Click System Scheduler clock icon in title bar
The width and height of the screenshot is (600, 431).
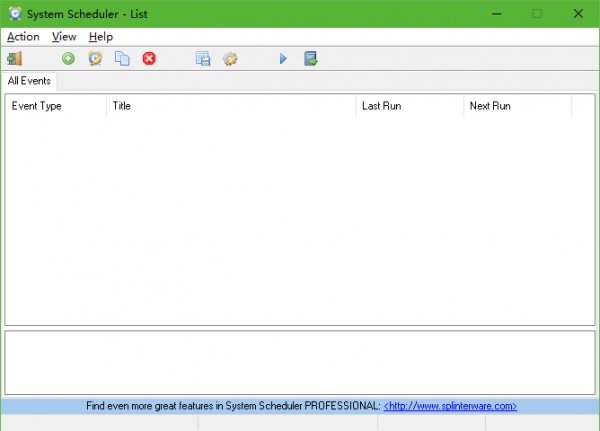15,13
